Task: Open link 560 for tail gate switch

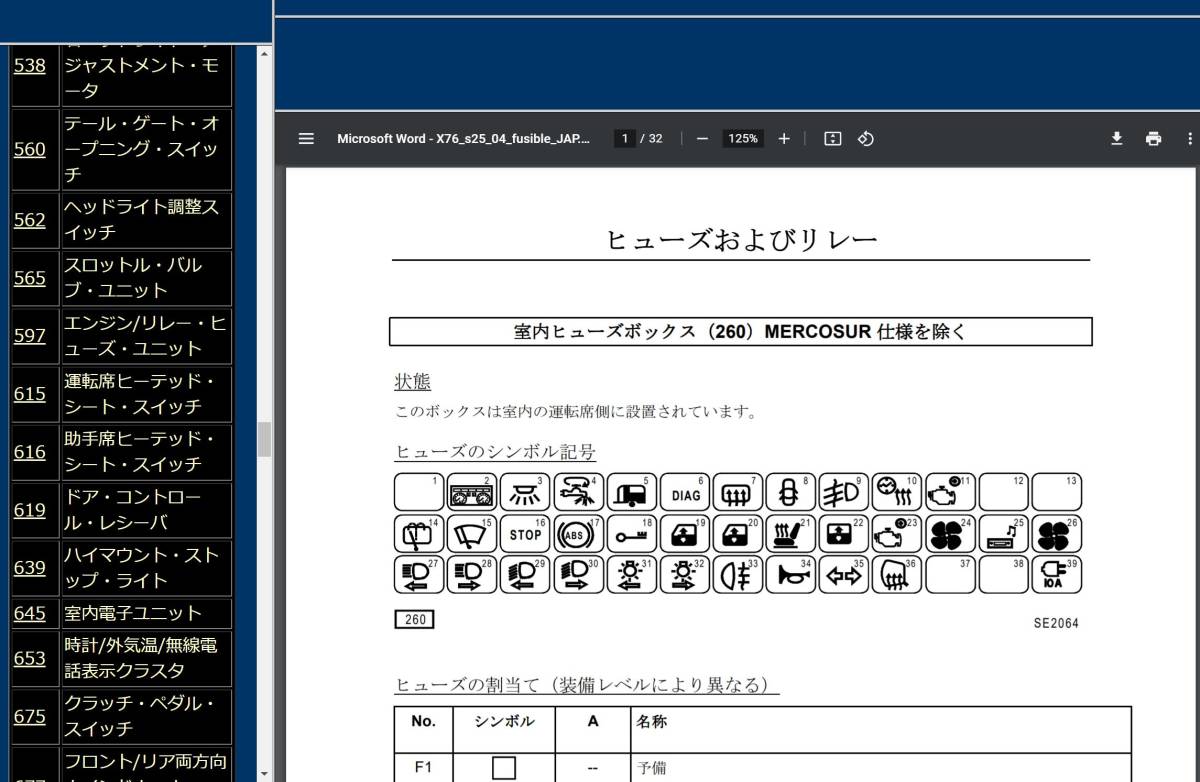Action: click(30, 149)
